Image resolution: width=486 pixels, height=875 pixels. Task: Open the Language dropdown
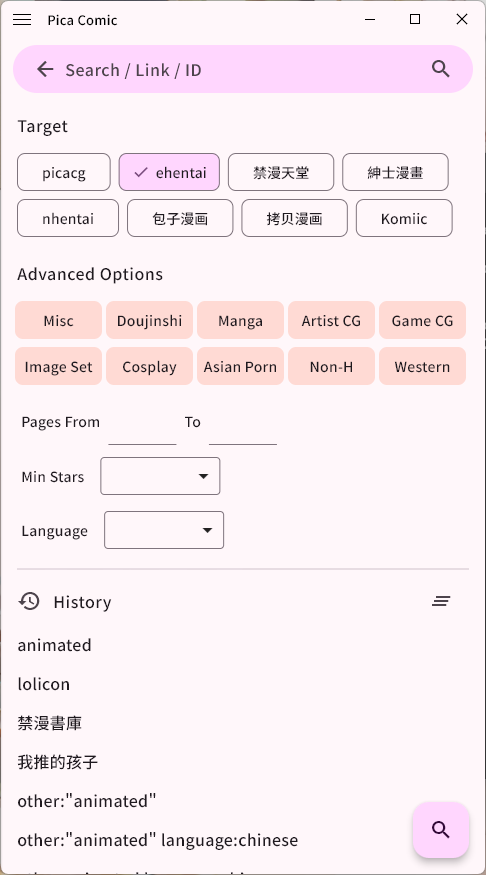[164, 530]
